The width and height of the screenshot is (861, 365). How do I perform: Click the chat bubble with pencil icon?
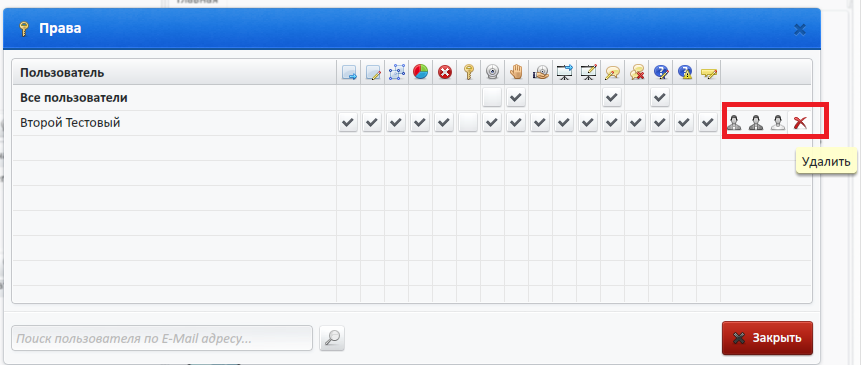[612, 72]
